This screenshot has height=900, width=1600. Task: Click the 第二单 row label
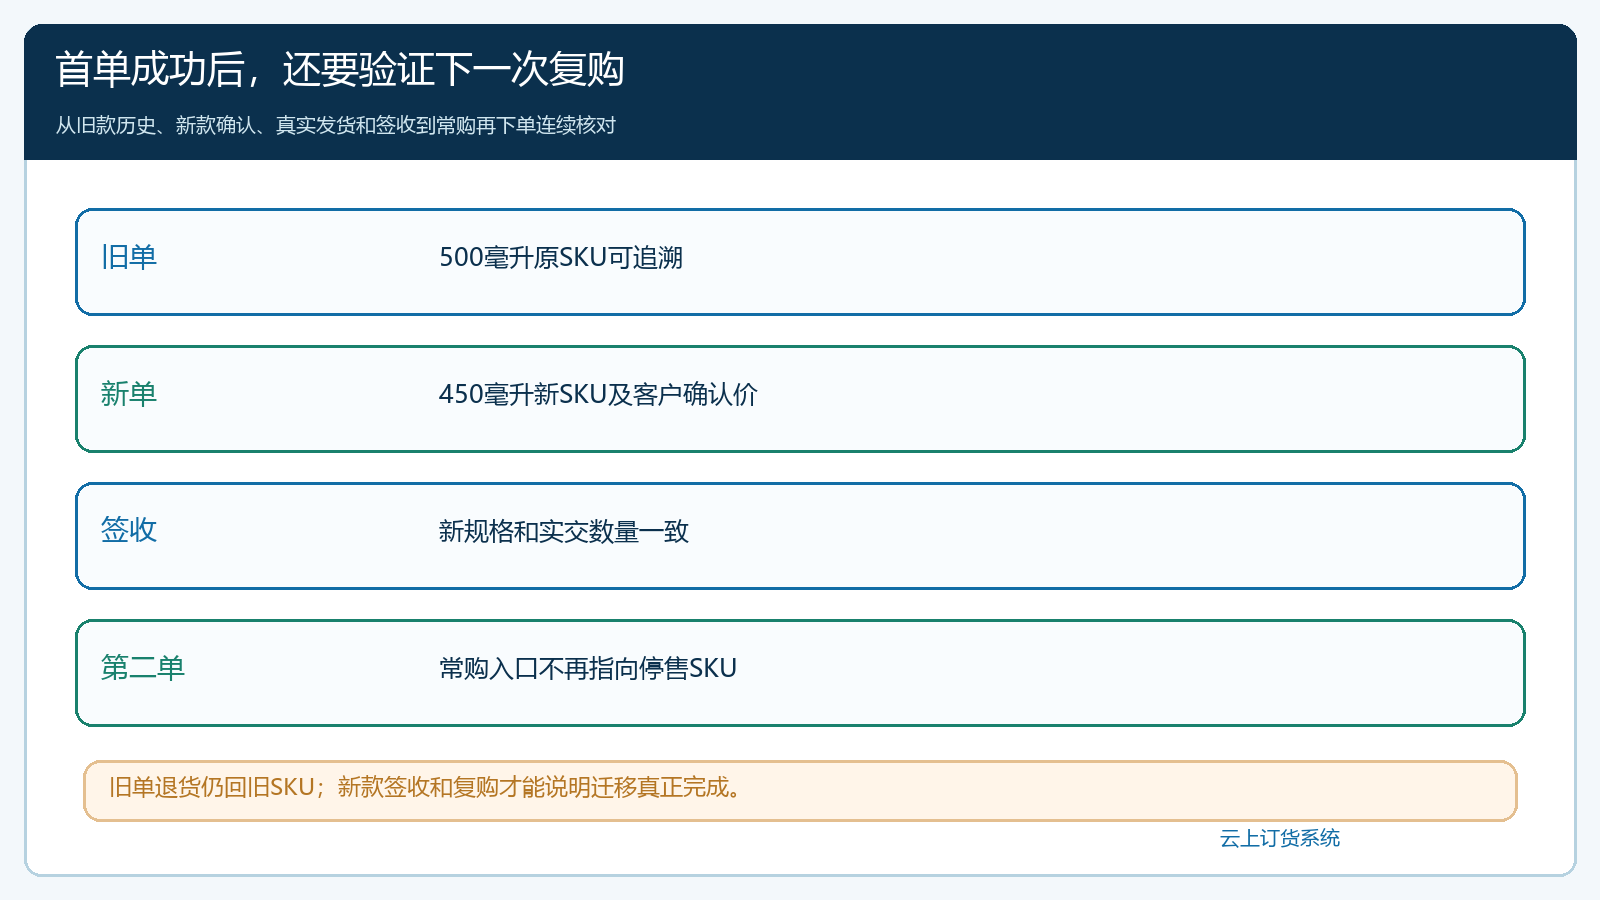[x=143, y=667]
